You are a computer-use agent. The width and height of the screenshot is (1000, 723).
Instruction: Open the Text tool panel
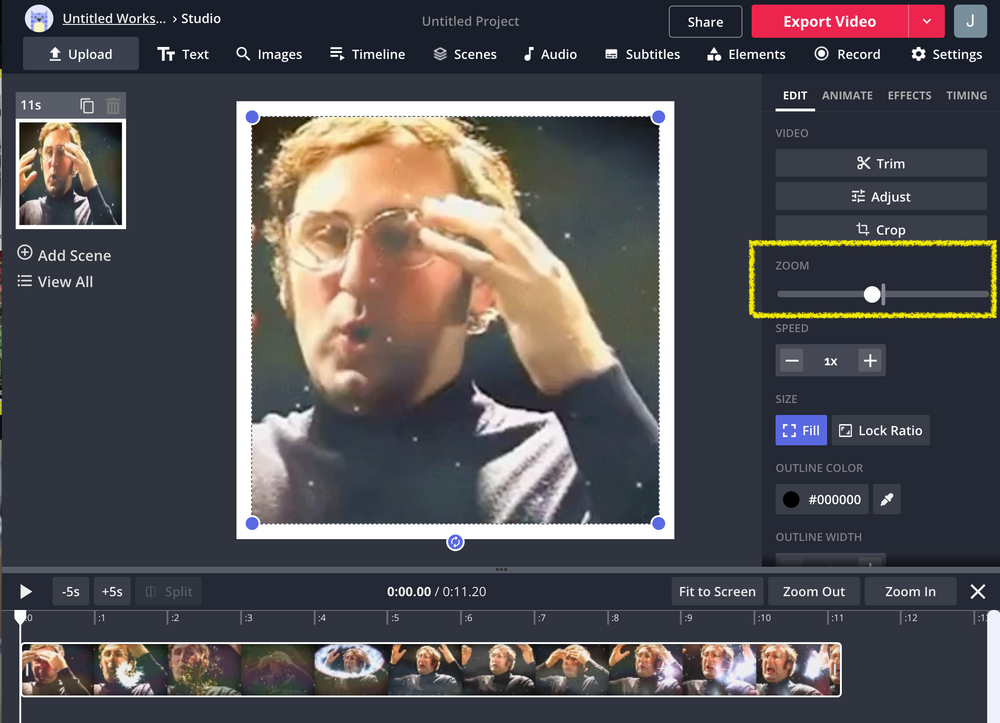pyautogui.click(x=183, y=54)
